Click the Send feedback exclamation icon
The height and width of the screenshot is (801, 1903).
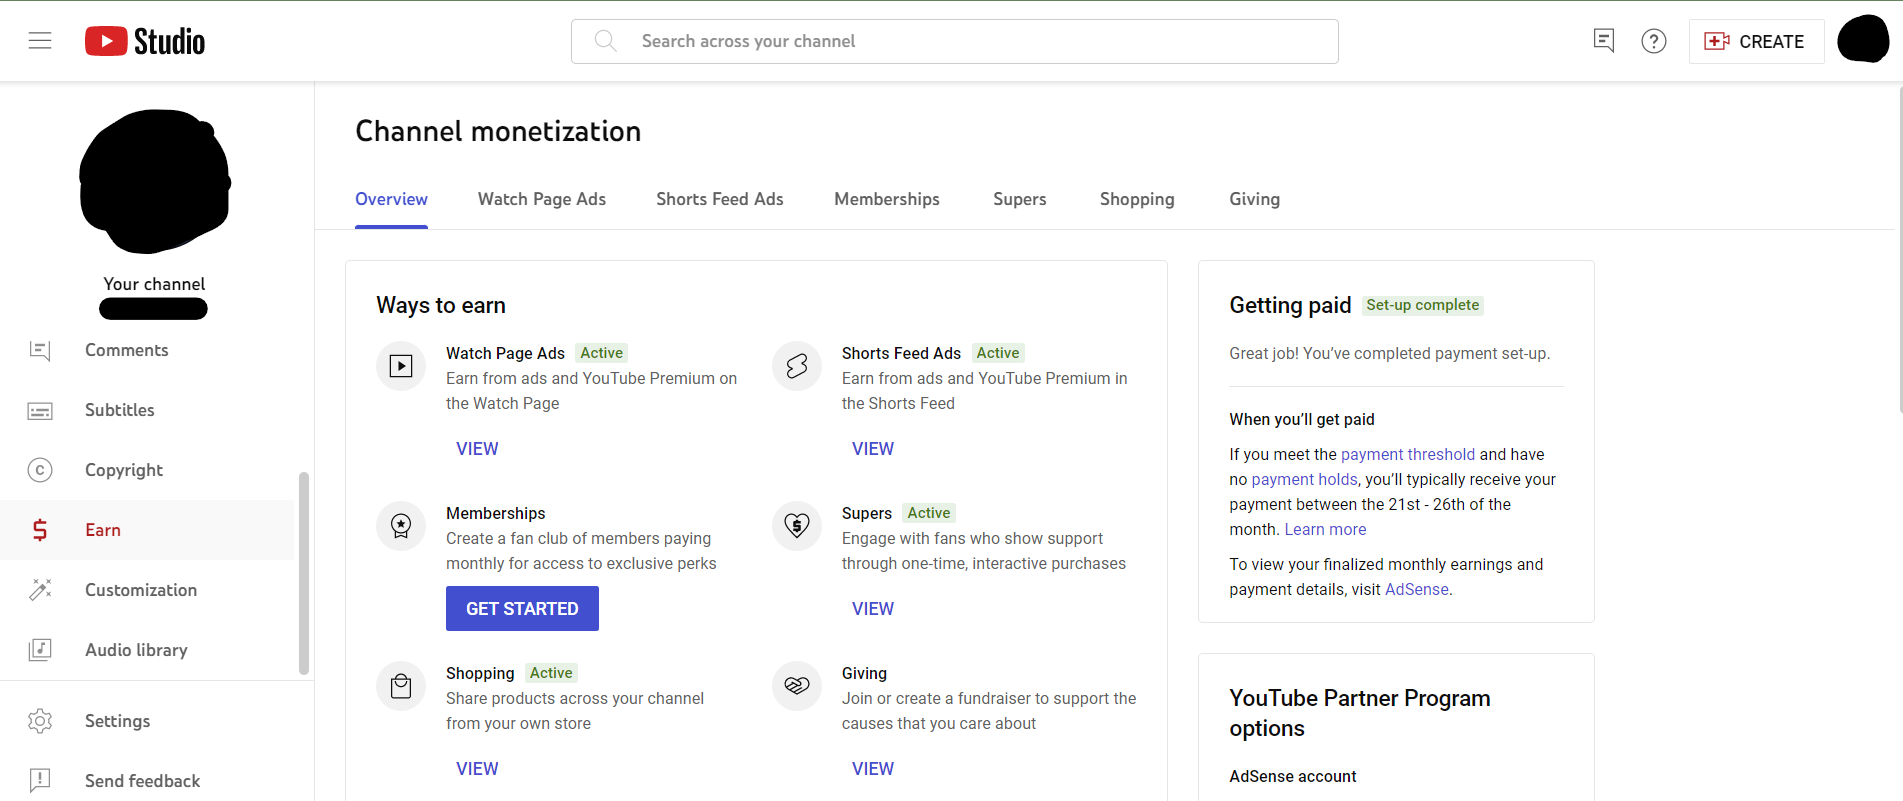coord(40,781)
